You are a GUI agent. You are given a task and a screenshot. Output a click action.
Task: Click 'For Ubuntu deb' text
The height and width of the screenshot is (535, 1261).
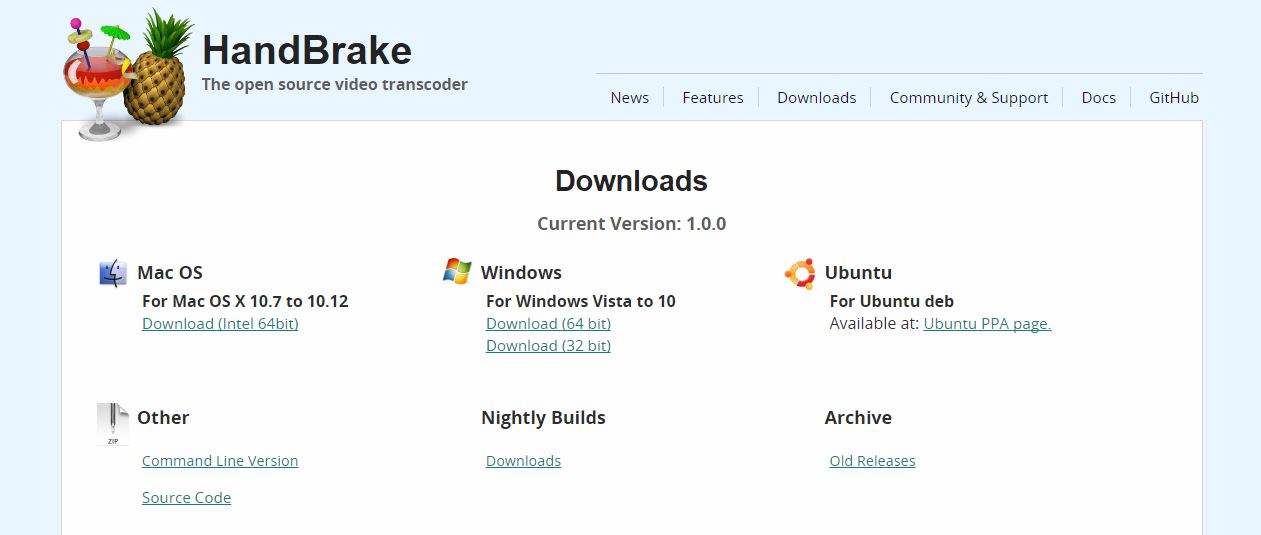tap(892, 301)
